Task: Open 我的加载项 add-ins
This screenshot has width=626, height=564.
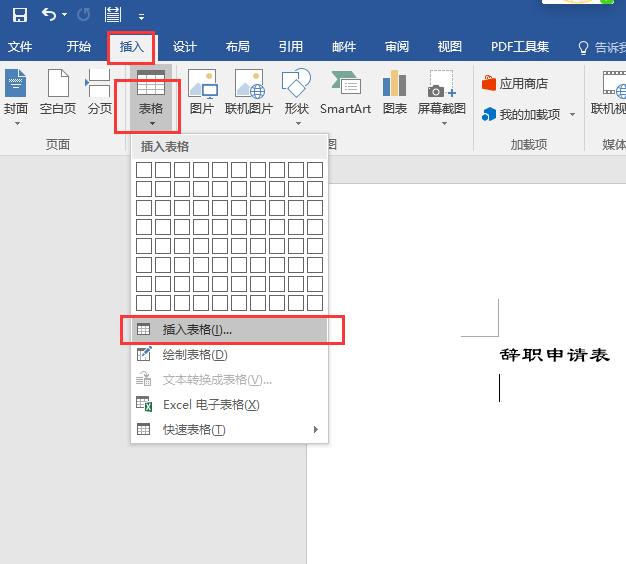Action: click(521, 115)
